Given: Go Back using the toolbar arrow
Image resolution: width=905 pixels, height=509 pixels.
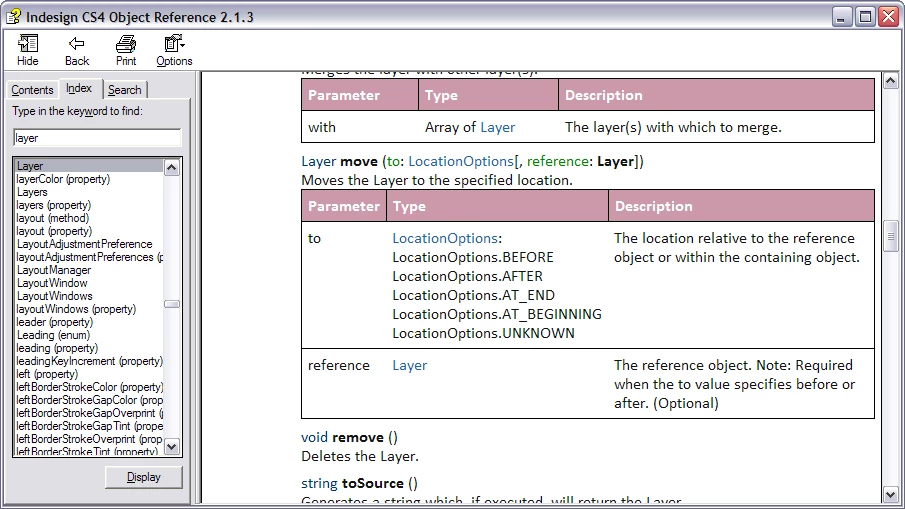Looking at the screenshot, I should (x=77, y=50).
